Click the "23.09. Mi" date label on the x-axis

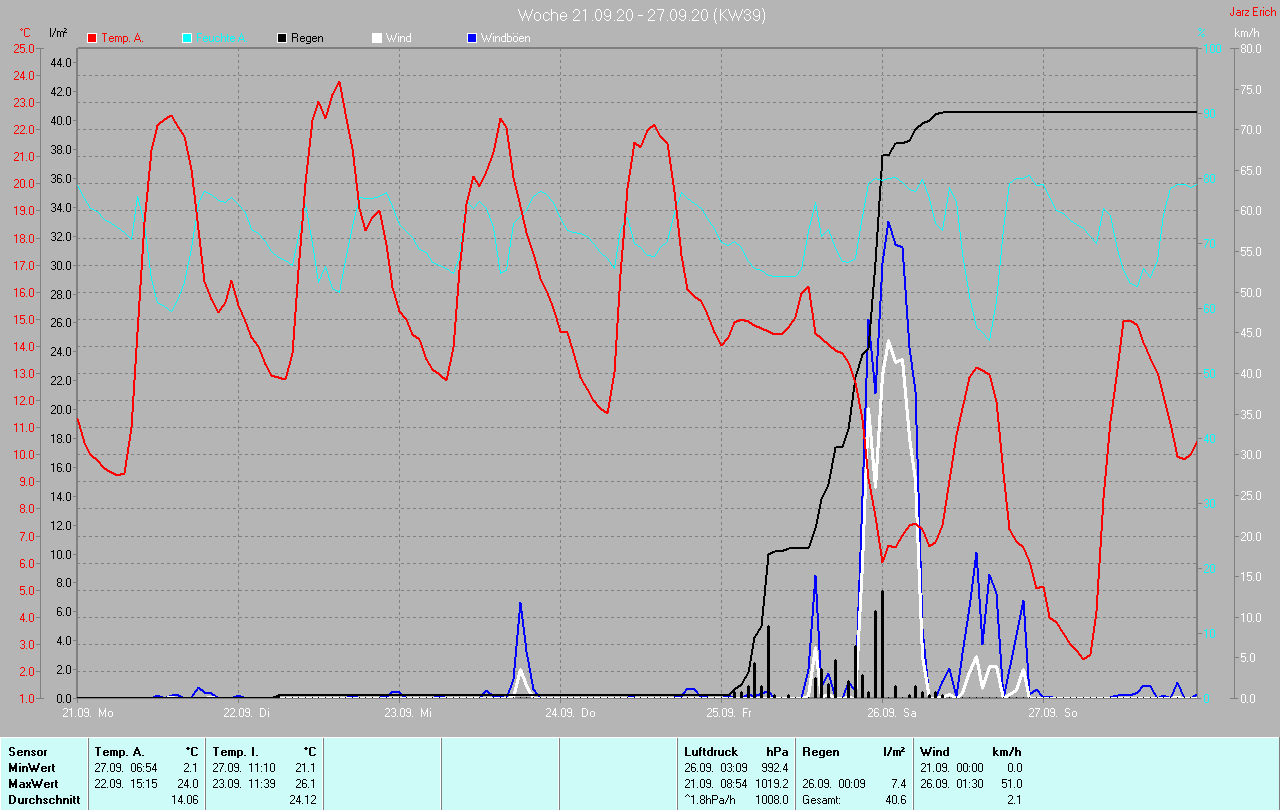click(408, 713)
